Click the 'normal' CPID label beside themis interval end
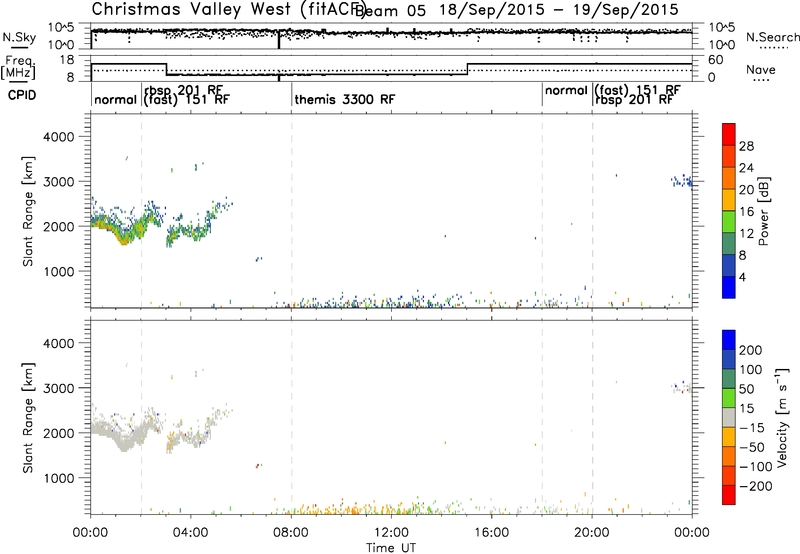This screenshot has width=800, height=554. click(x=566, y=90)
